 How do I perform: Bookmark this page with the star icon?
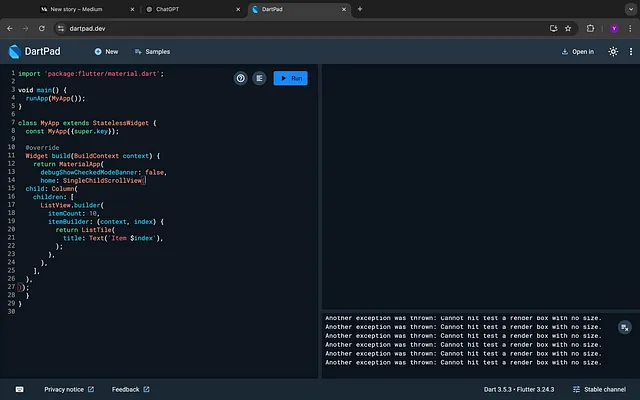coord(568,28)
